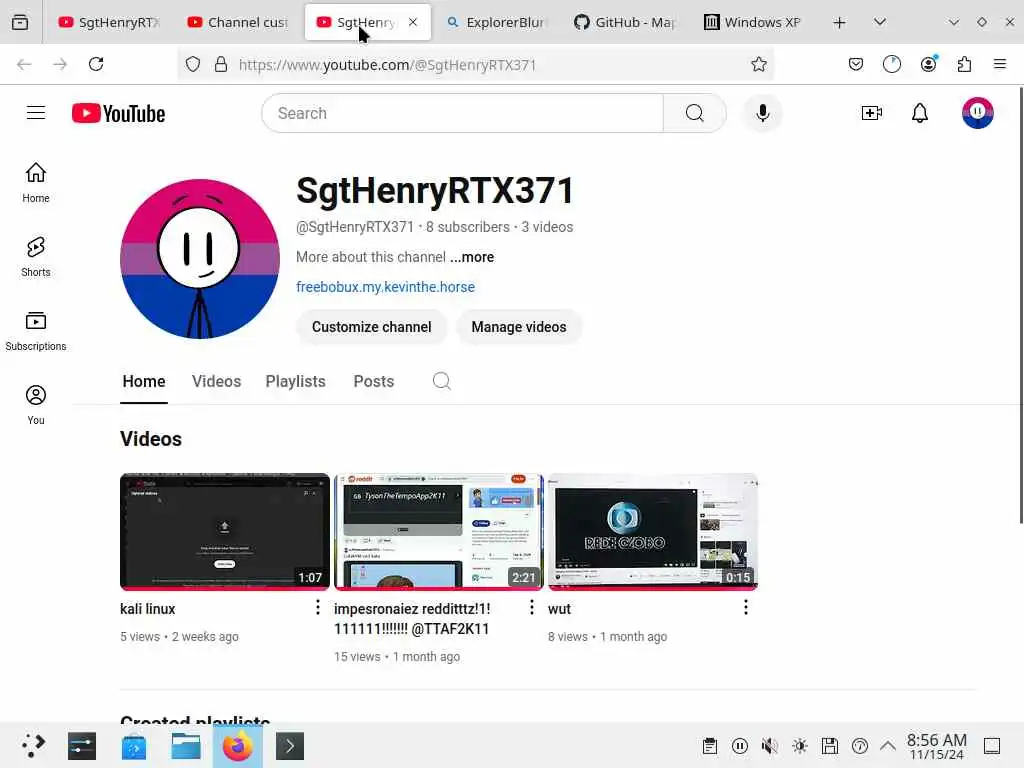Open the notifications bell

pos(920,113)
